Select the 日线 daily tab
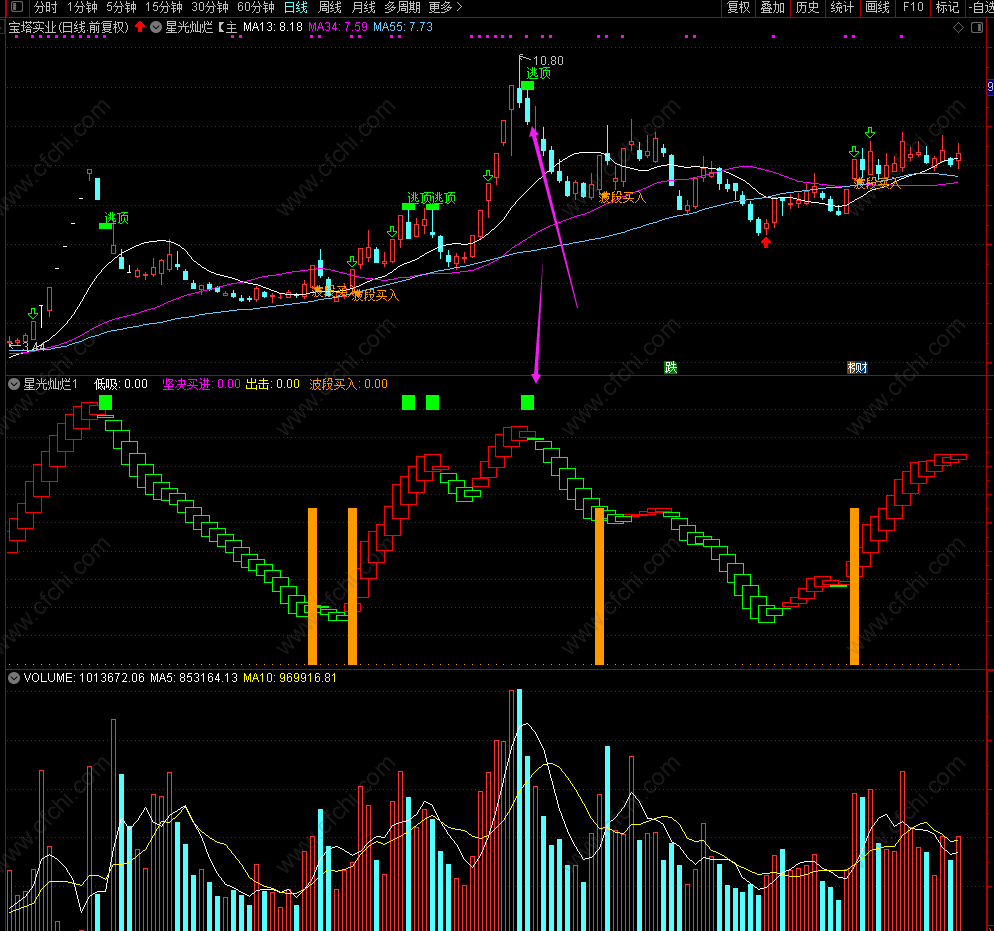 coord(295,8)
